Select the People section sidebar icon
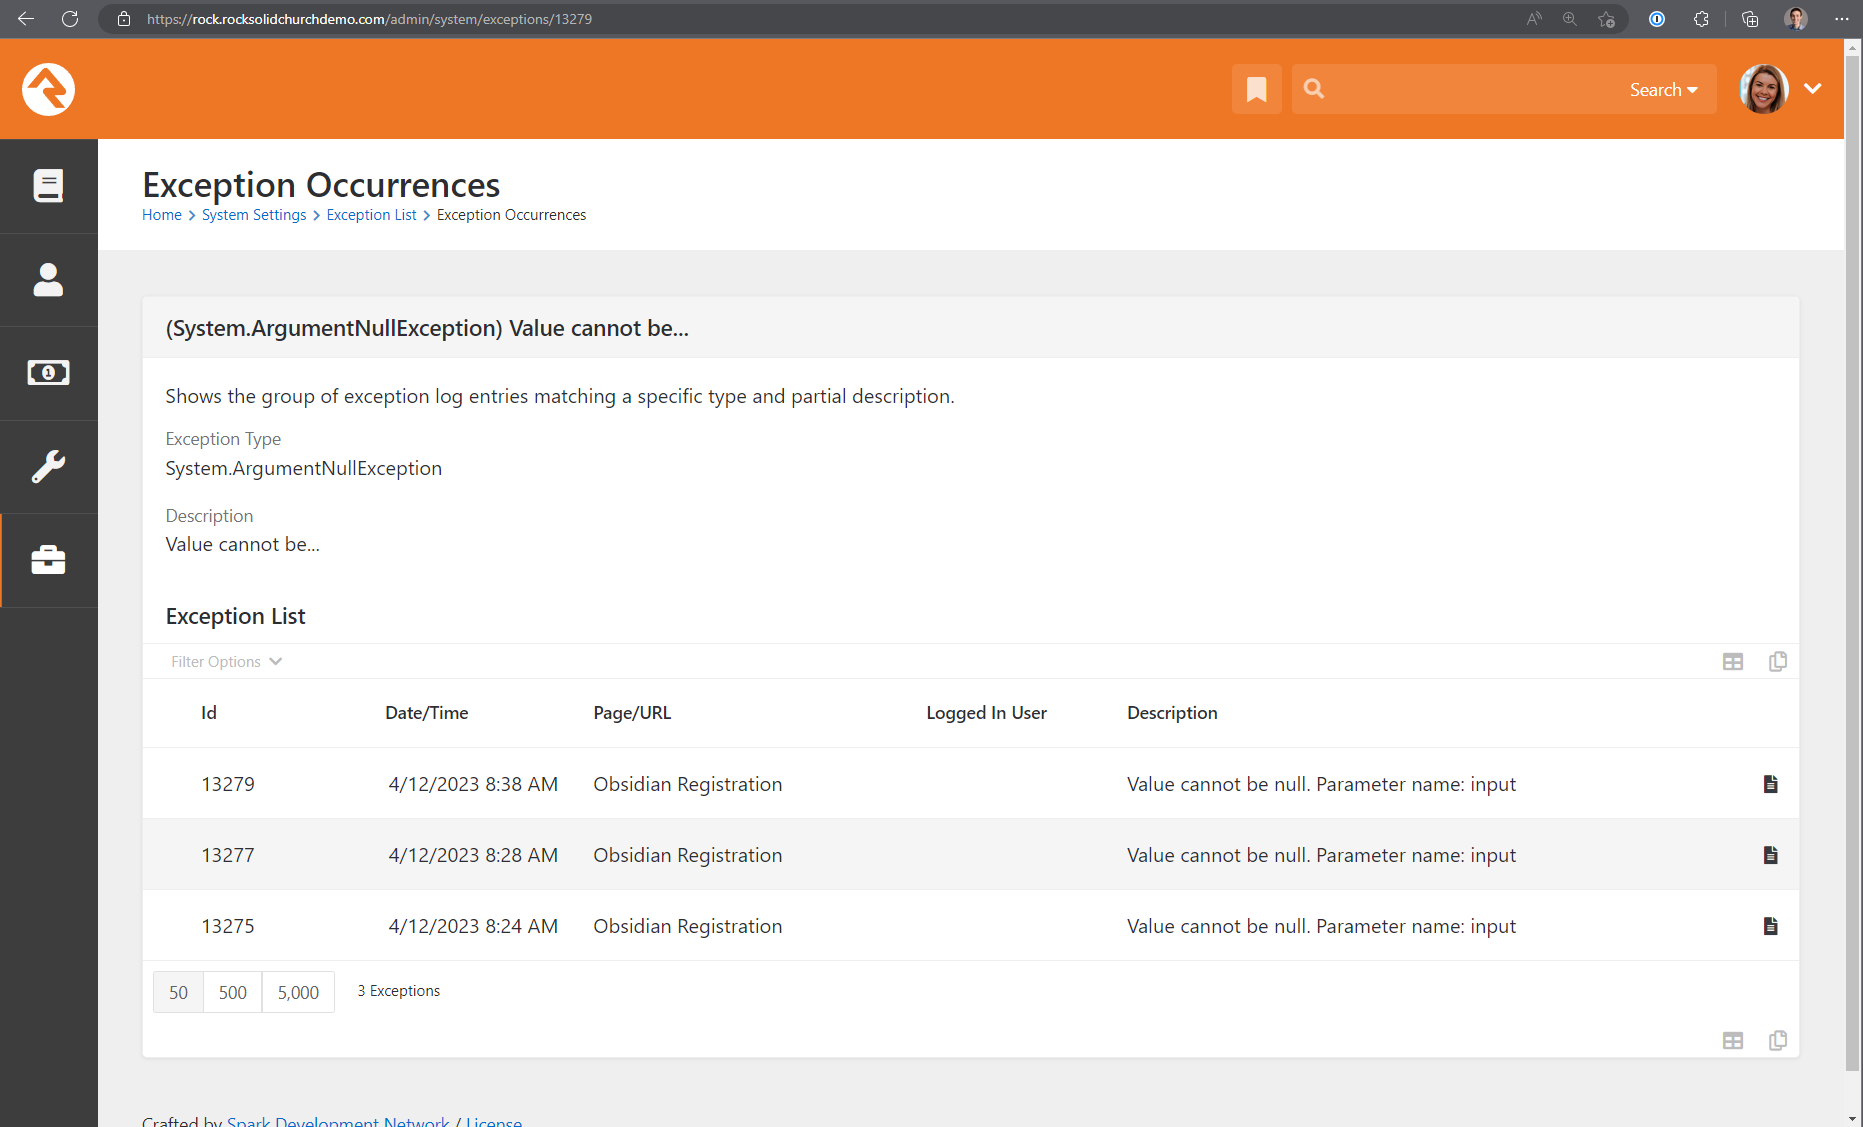The image size is (1863, 1127). (49, 280)
